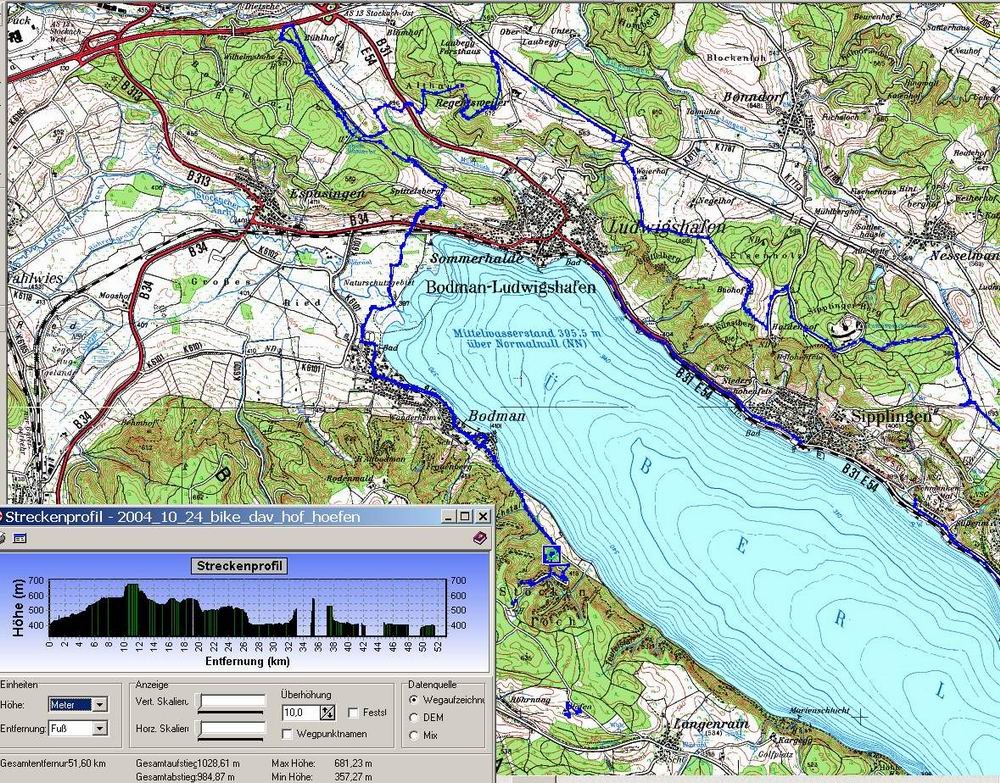Click the blue waypoint marker on the map
Image resolution: width=1000 pixels, height=783 pixels.
(551, 554)
